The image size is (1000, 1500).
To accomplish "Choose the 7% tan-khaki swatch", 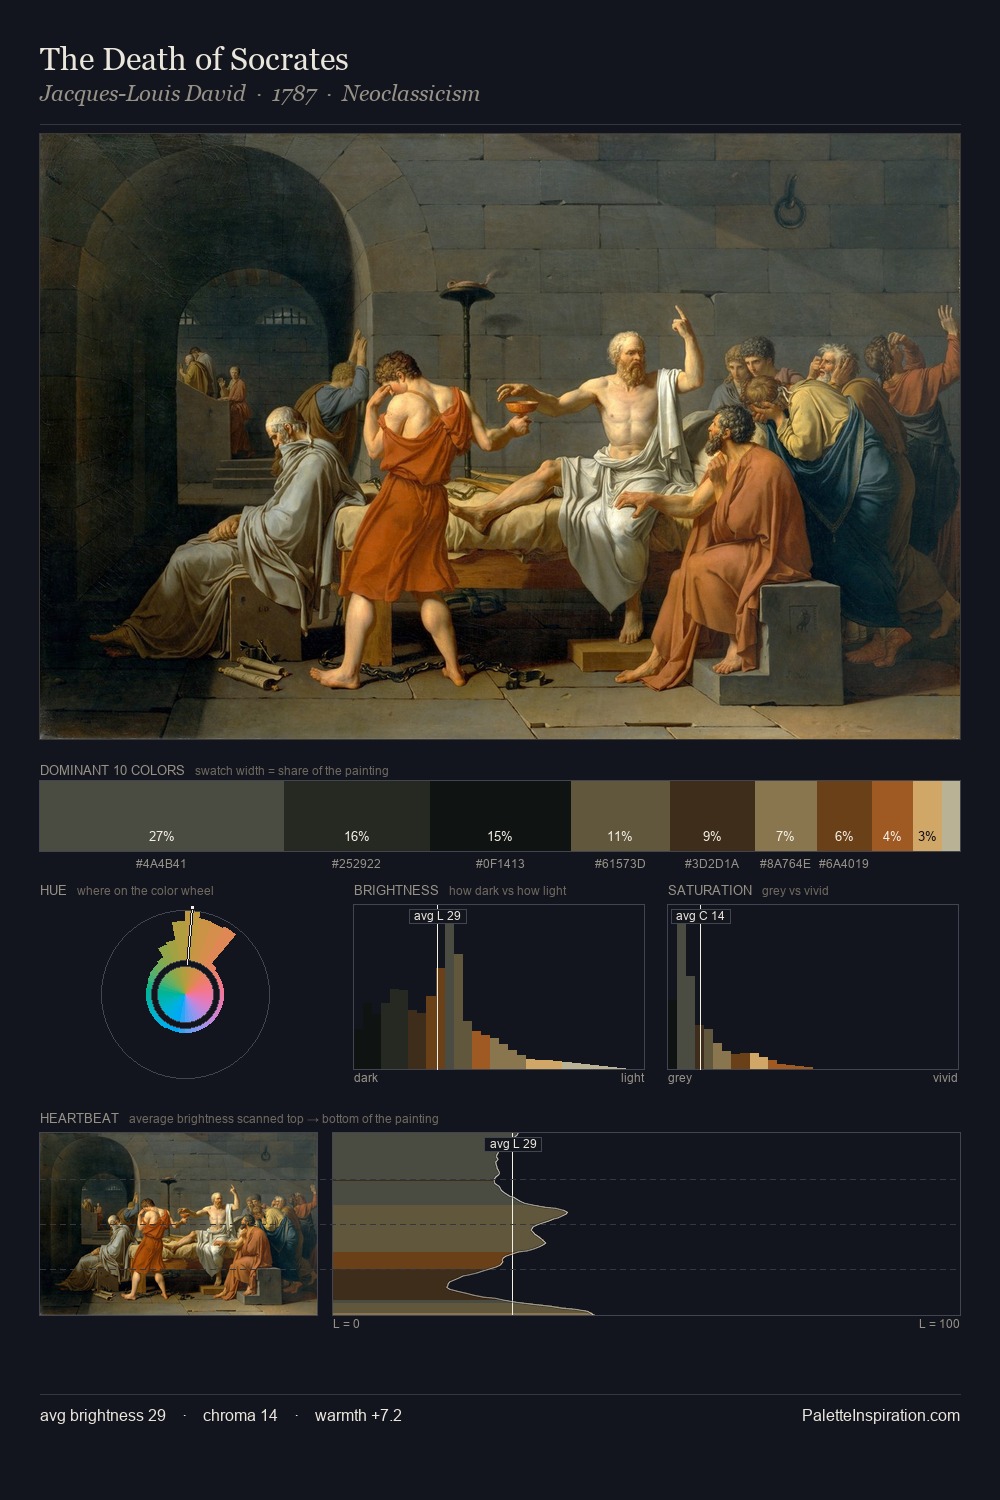I will click(x=786, y=816).
